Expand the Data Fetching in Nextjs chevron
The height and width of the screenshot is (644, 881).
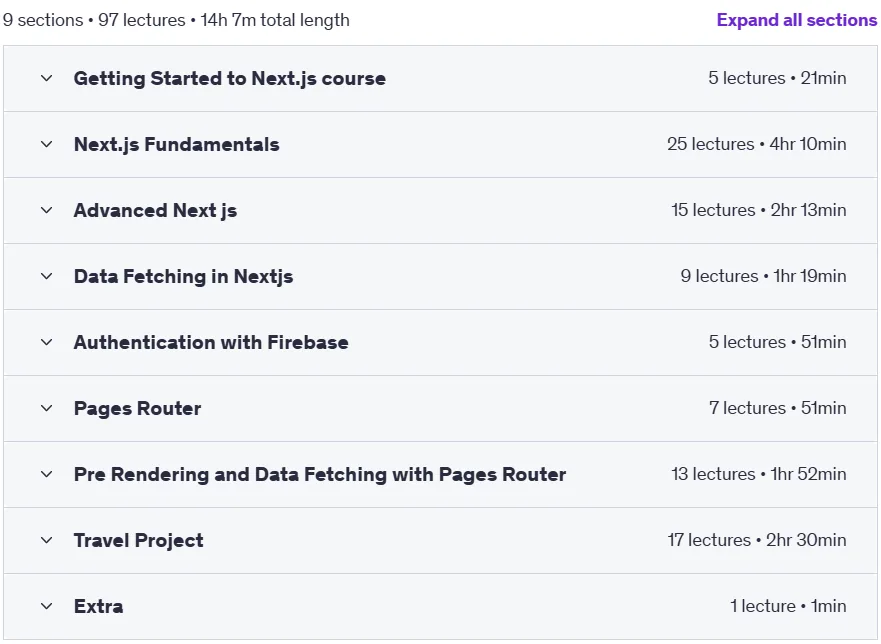47,276
